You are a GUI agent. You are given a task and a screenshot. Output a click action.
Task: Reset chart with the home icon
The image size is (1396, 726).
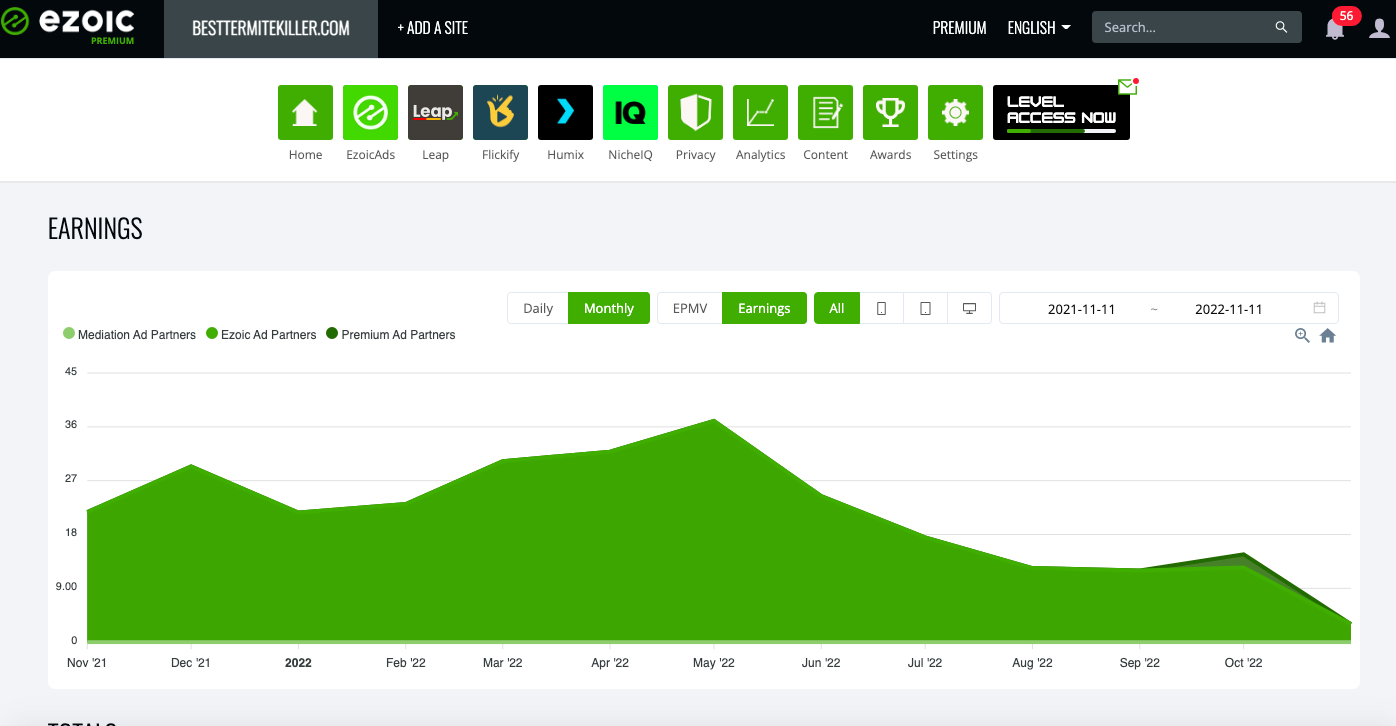(x=1328, y=336)
